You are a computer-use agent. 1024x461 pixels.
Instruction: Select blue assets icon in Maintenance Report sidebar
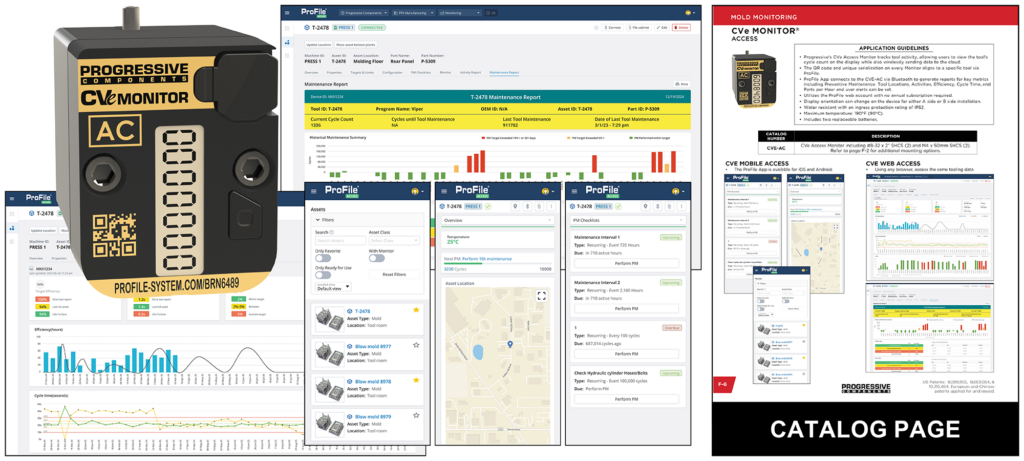(286, 42)
